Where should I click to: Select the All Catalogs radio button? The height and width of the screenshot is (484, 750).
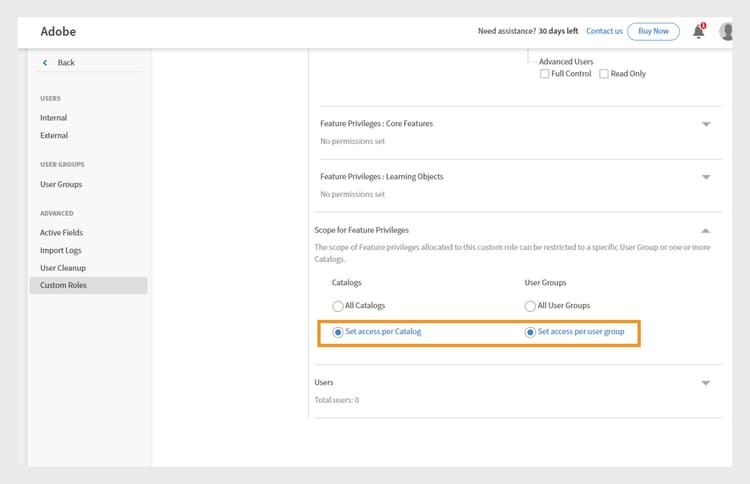click(337, 306)
